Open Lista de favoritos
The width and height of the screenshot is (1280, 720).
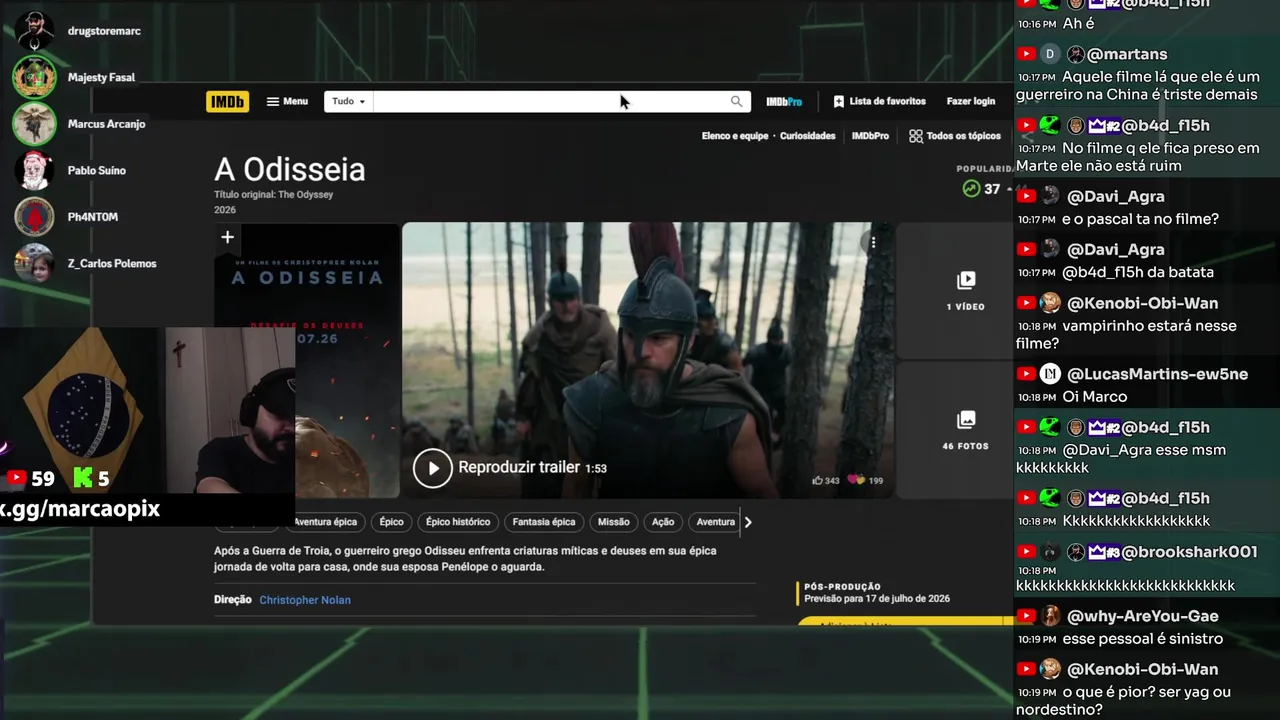coord(879,101)
